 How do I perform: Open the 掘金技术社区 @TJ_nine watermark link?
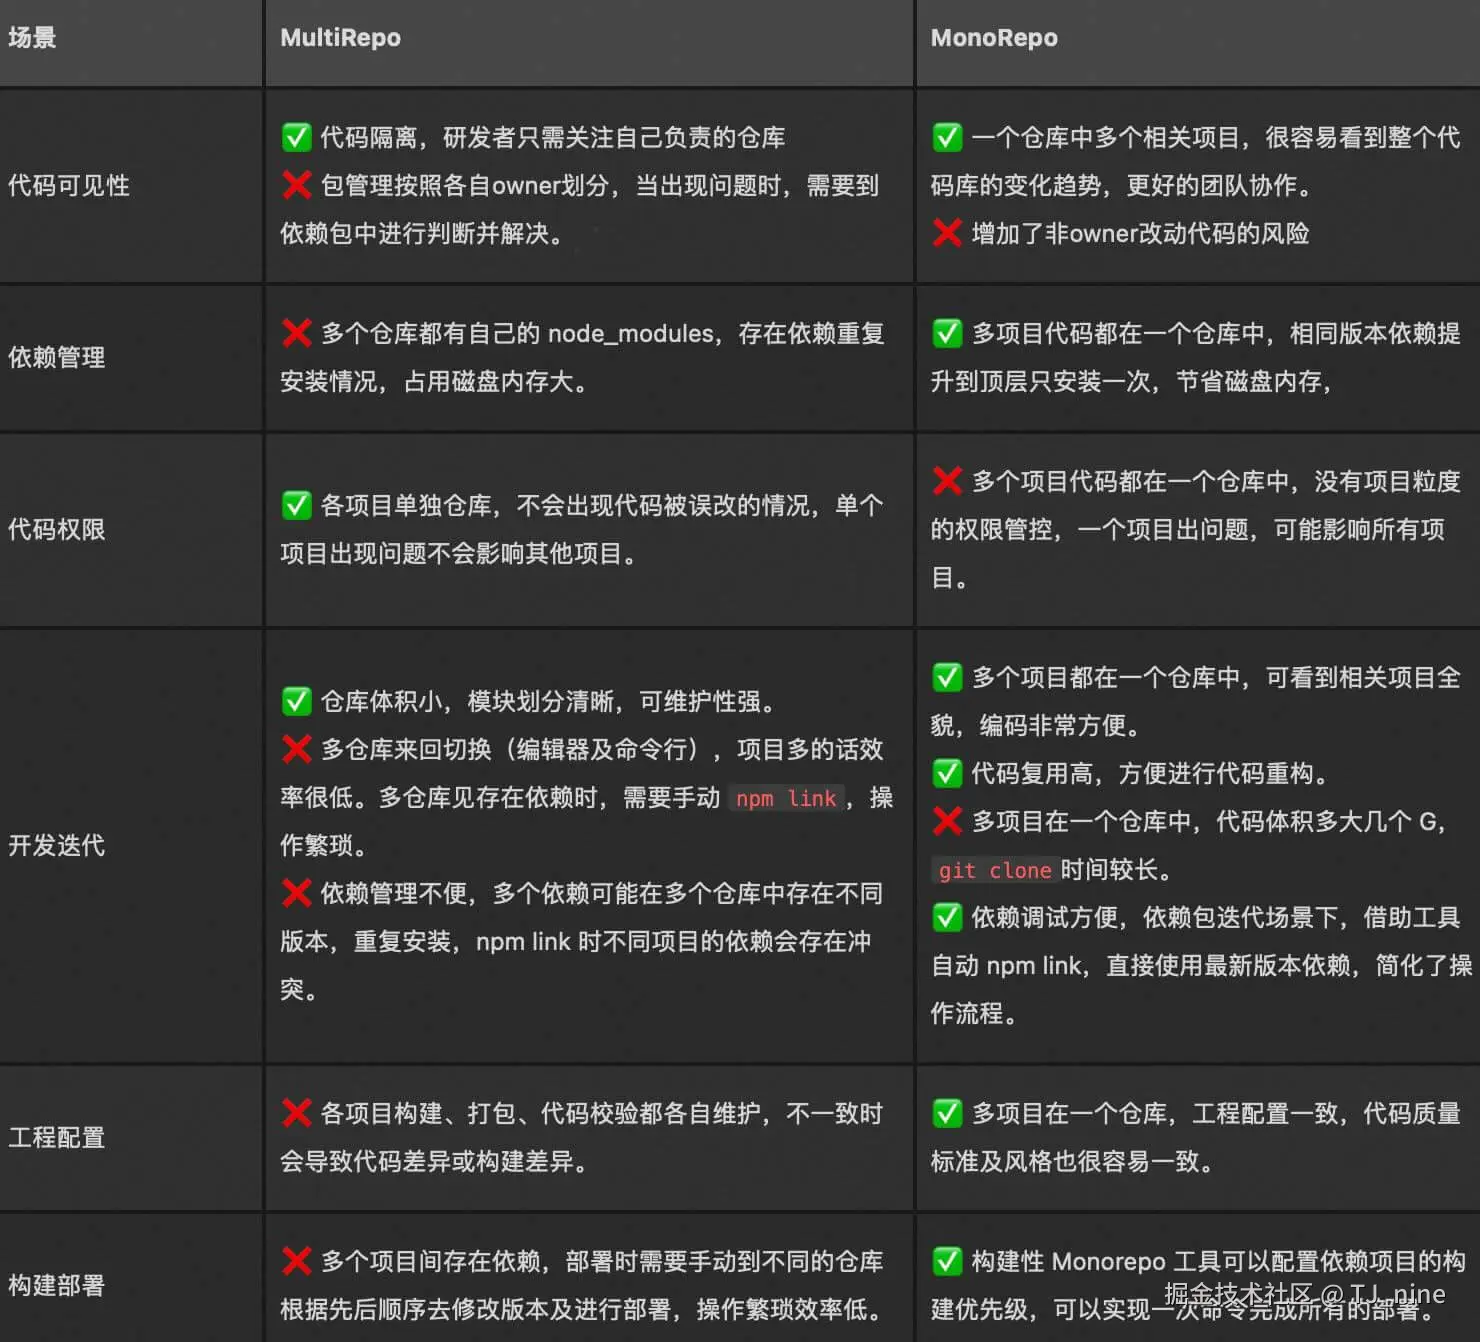(x=1300, y=1293)
